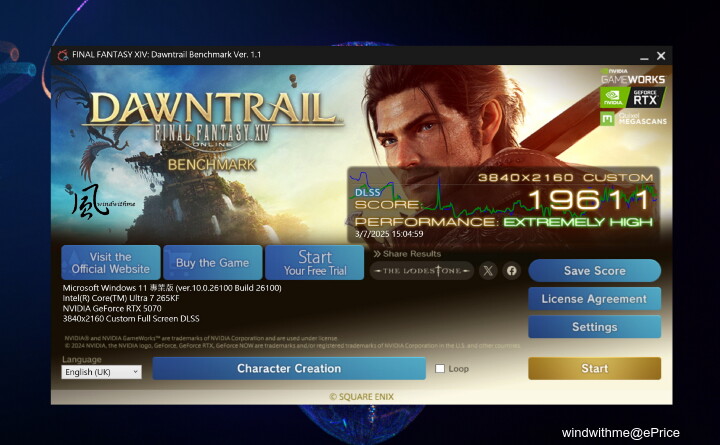The height and width of the screenshot is (445, 720).
Task: Click the Share Results label
Action: tap(407, 254)
